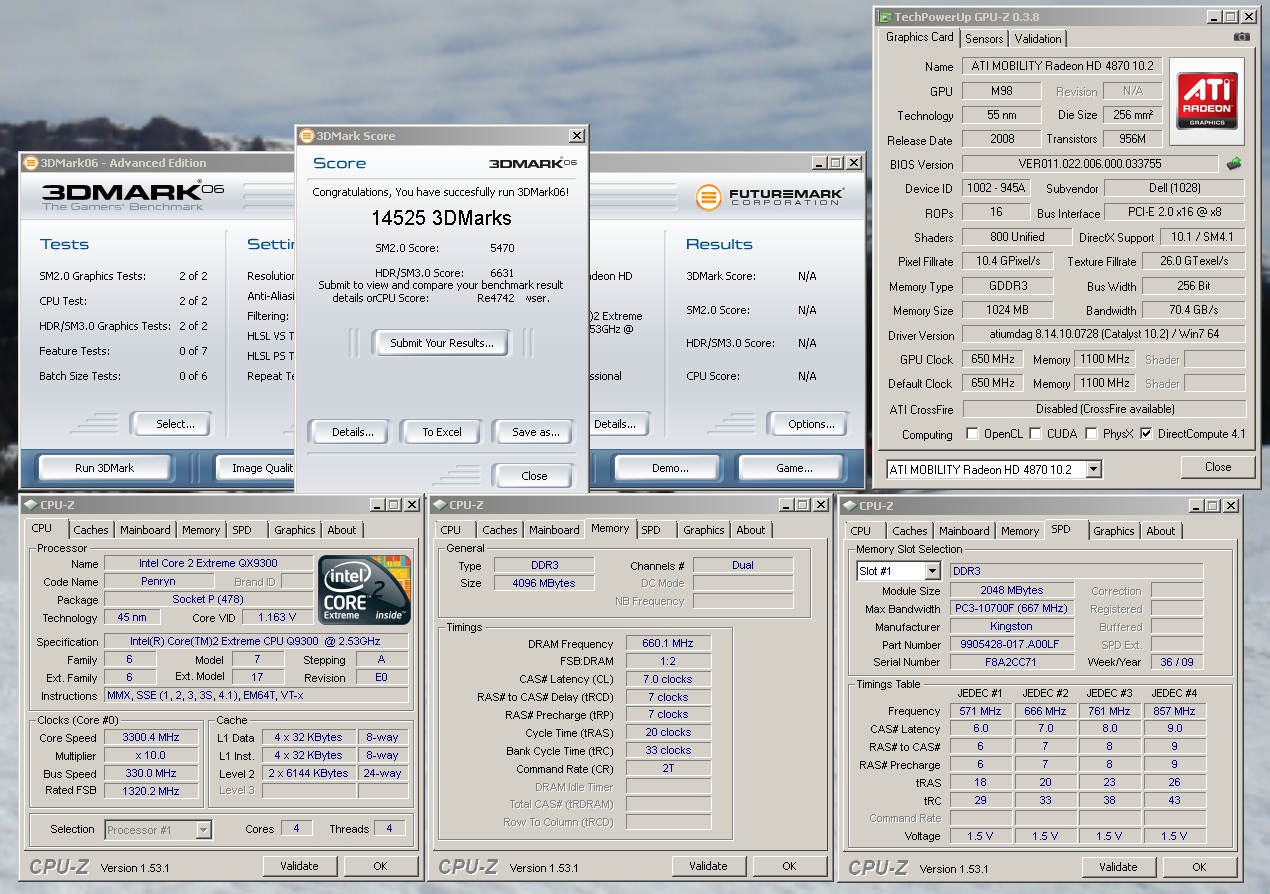Image resolution: width=1270 pixels, height=894 pixels.
Task: Click the BIOS save chip icon
Action: tap(1235, 163)
